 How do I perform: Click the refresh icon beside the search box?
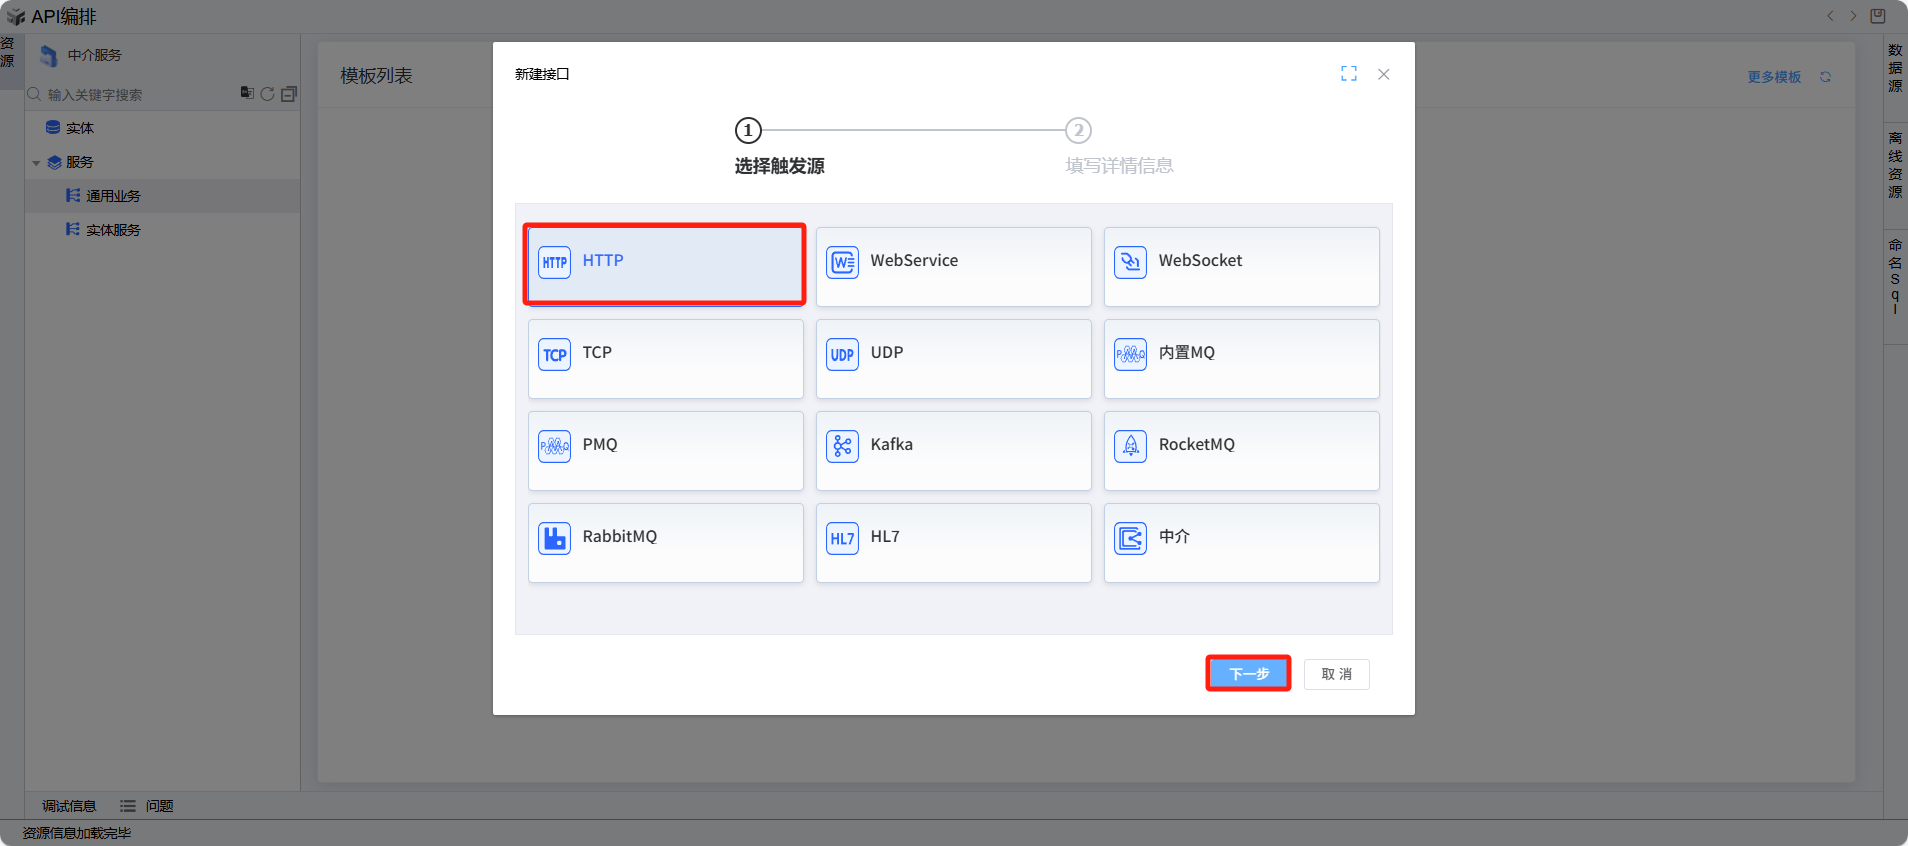point(267,94)
